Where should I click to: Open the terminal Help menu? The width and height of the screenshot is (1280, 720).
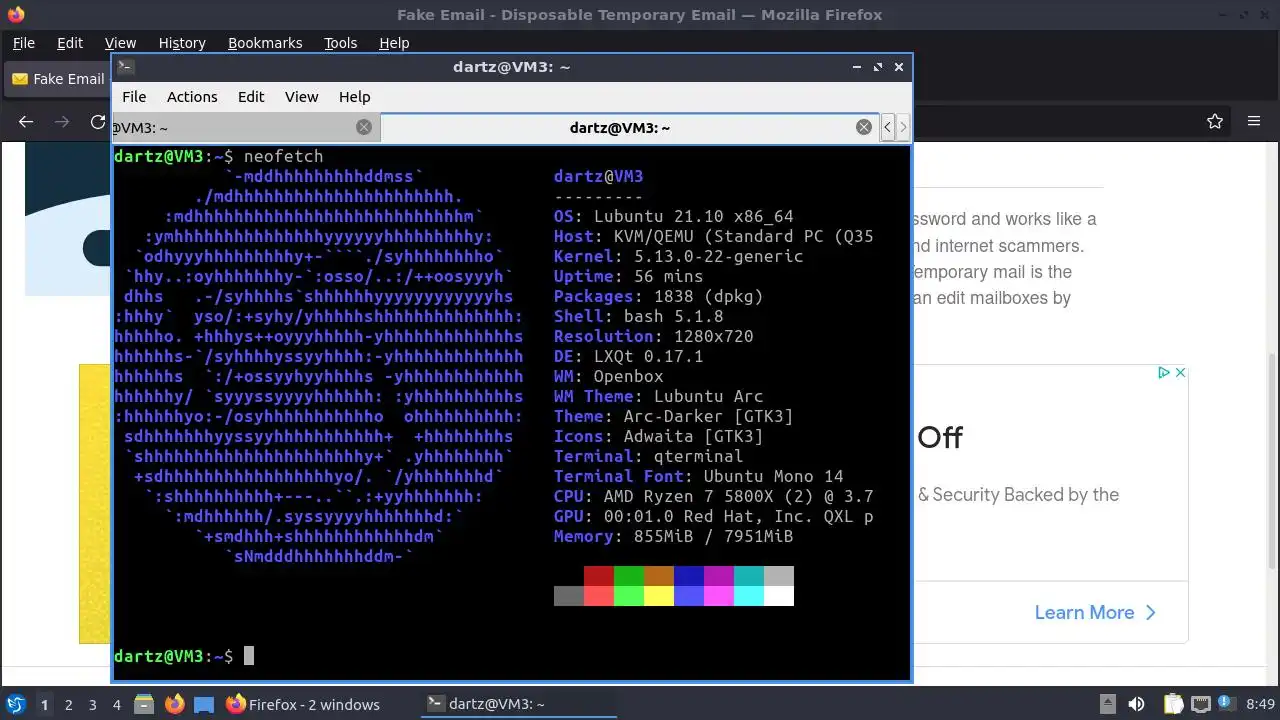click(x=354, y=97)
